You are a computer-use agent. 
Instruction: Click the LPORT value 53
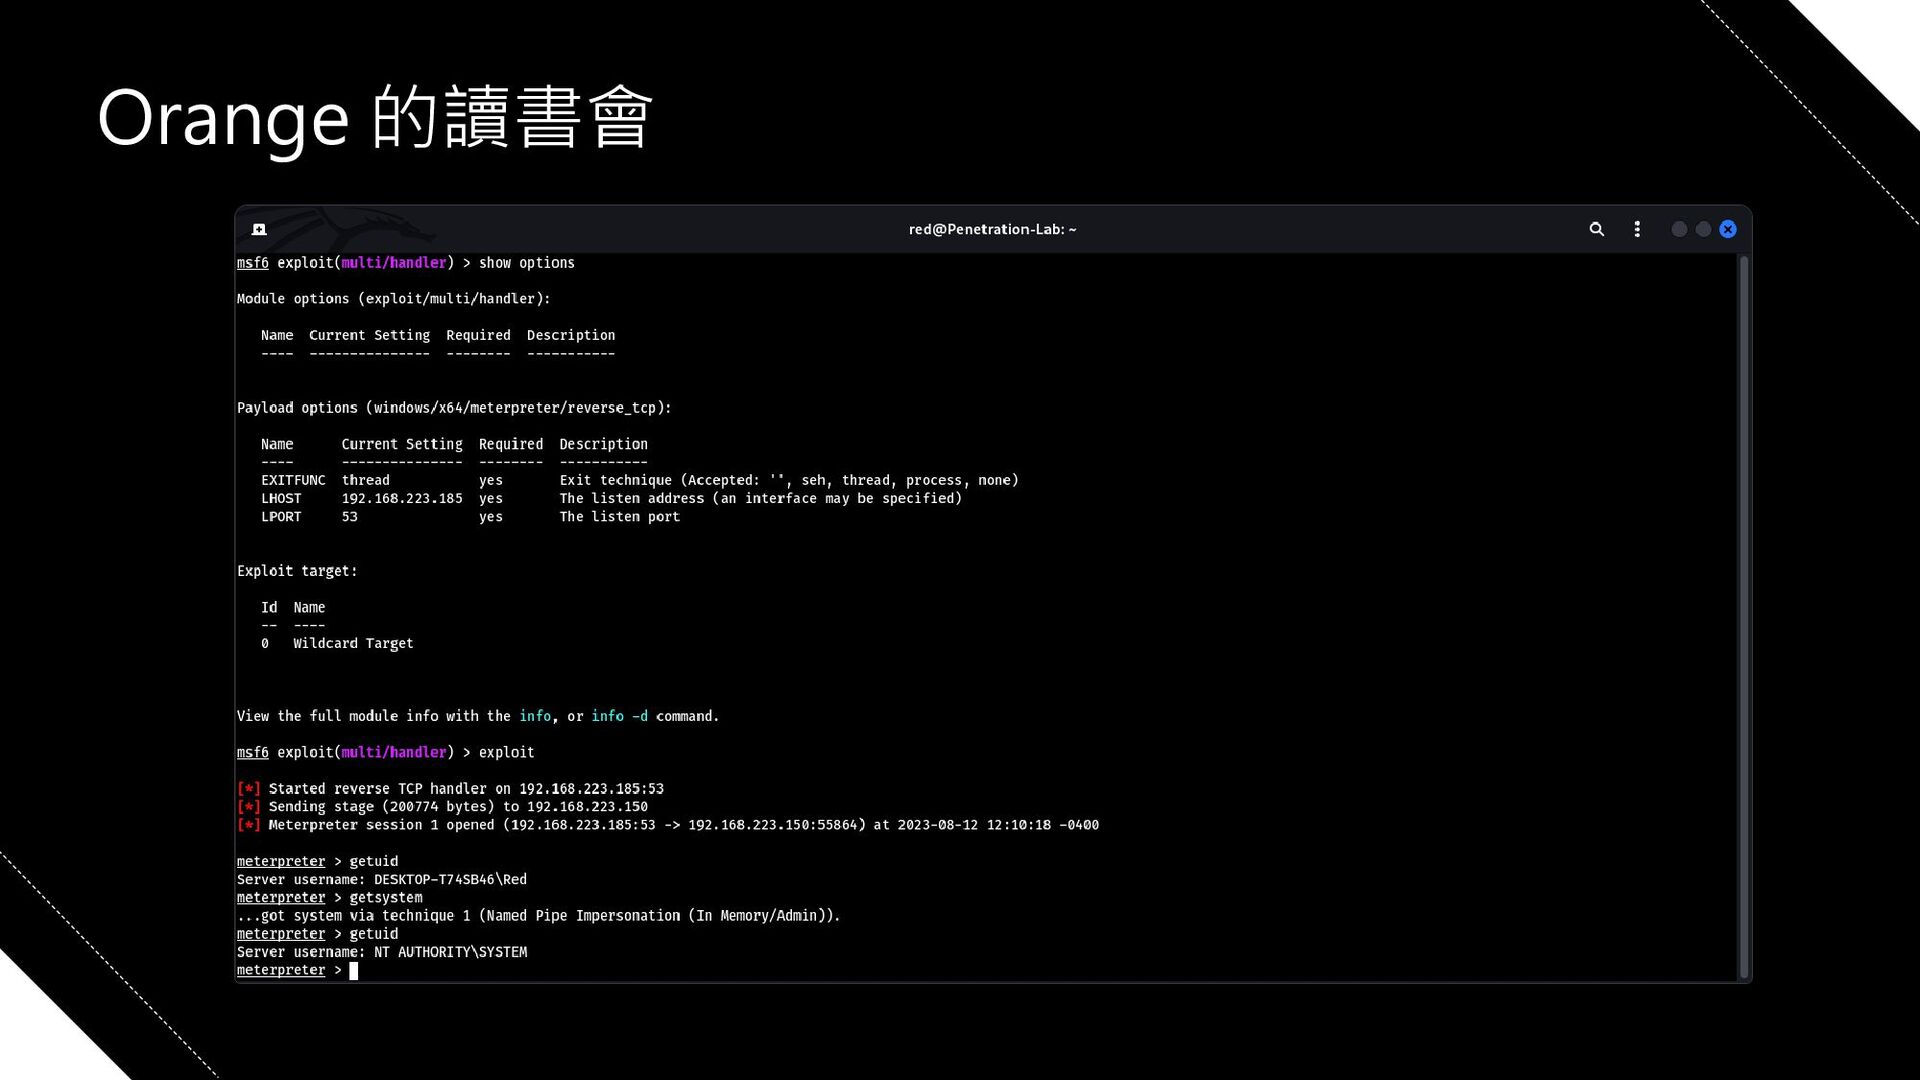[349, 517]
